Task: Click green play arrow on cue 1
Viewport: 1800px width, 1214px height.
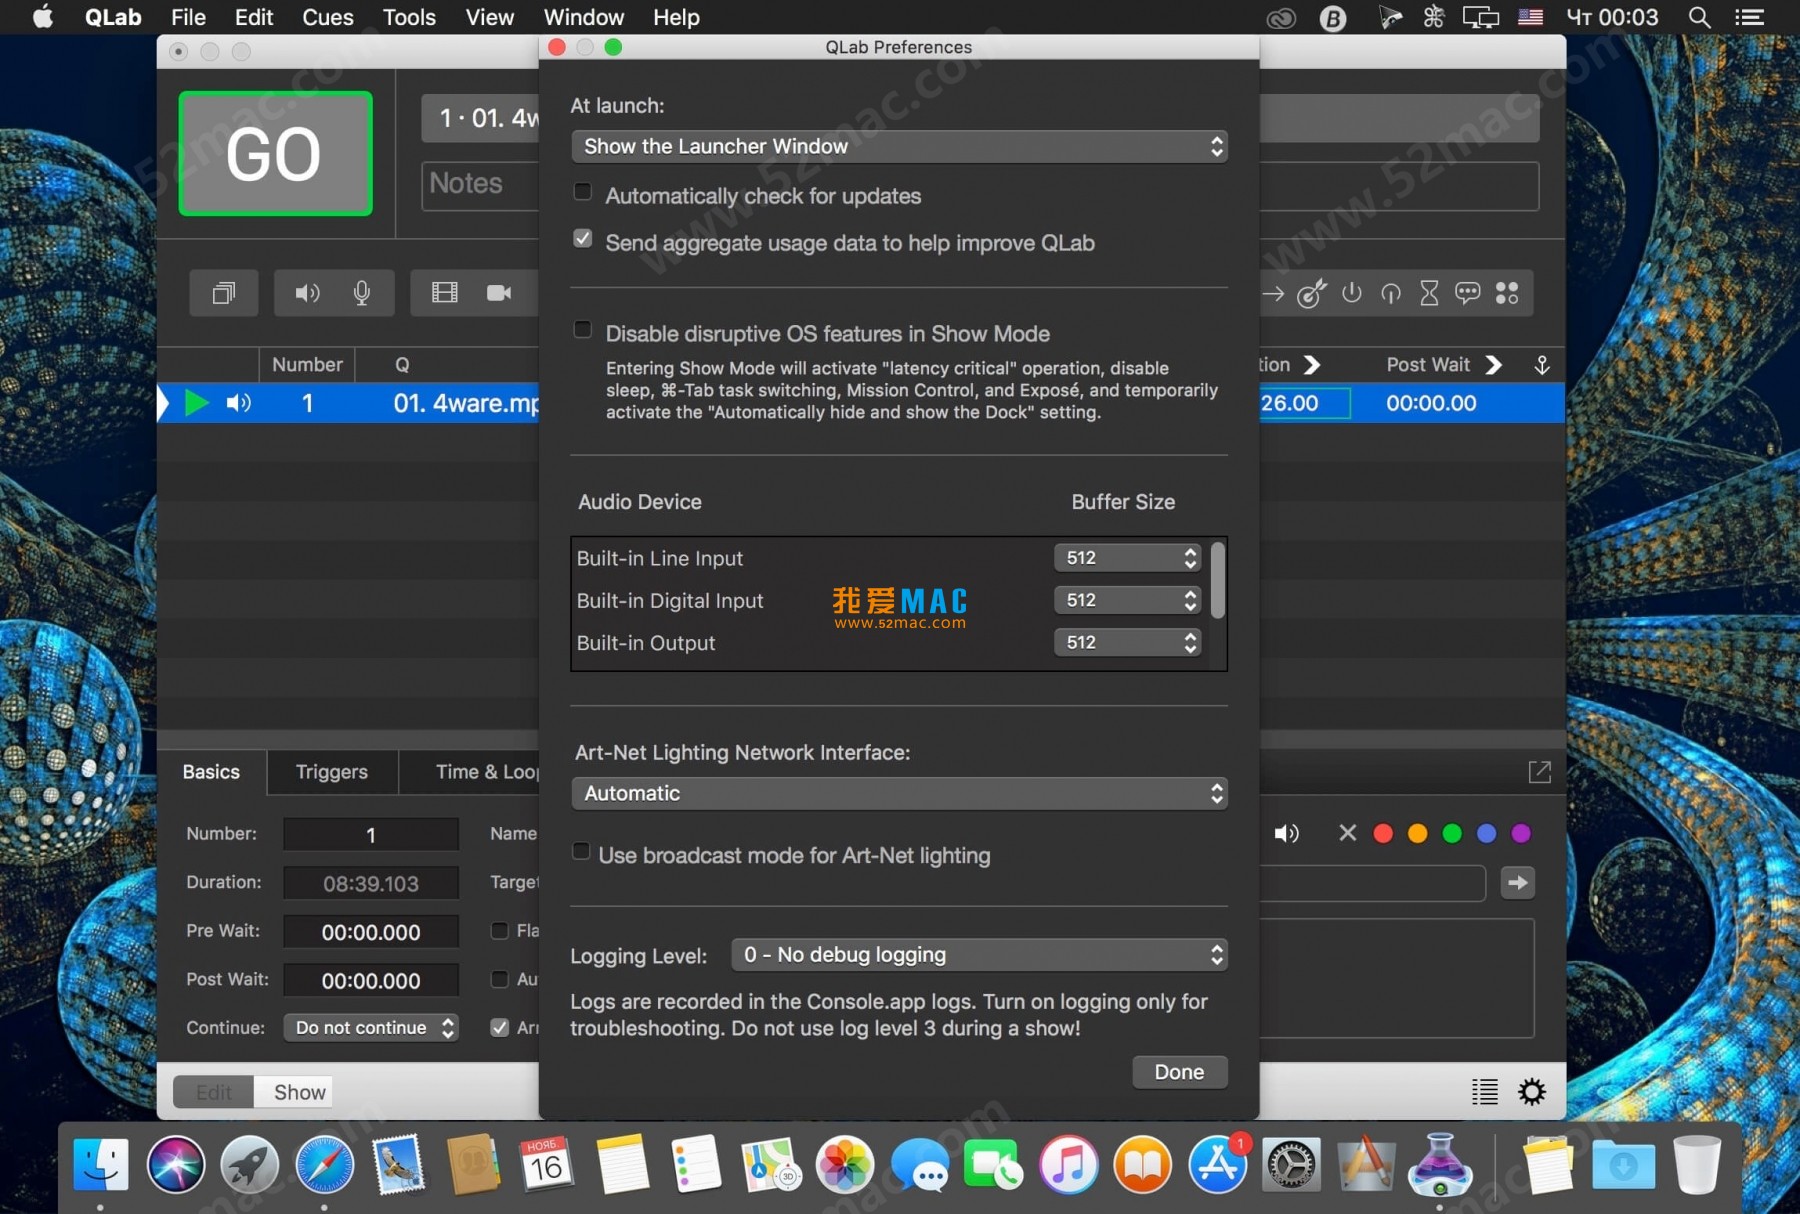Action: [197, 403]
